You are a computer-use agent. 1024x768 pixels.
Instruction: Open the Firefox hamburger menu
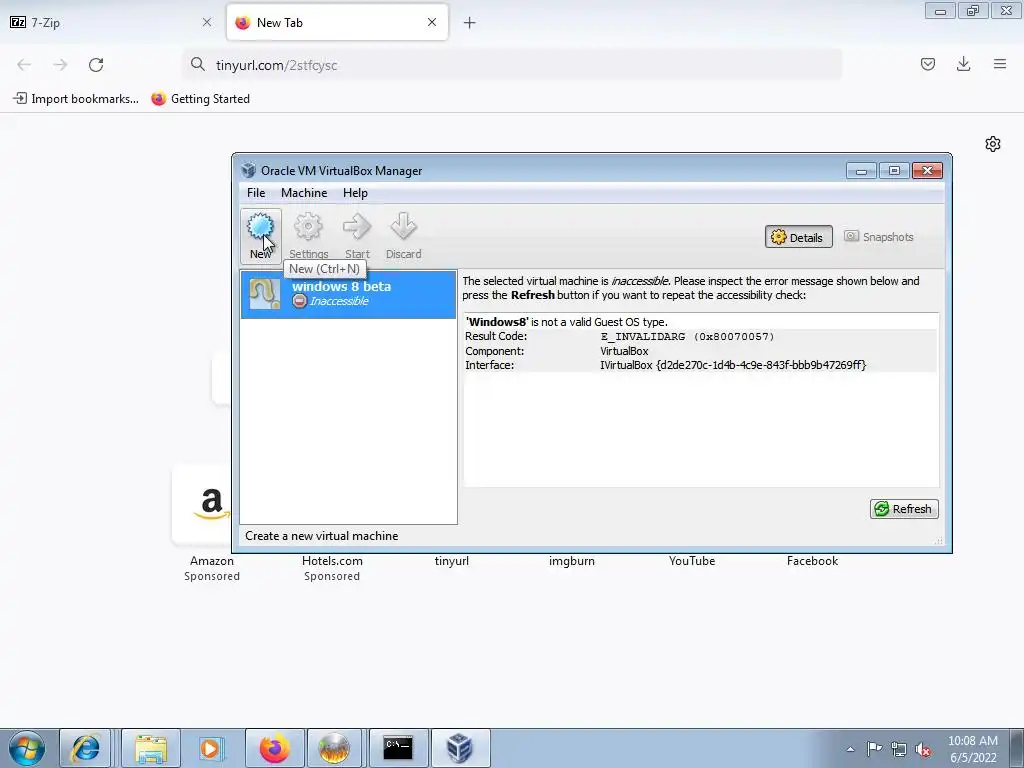tap(1000, 64)
